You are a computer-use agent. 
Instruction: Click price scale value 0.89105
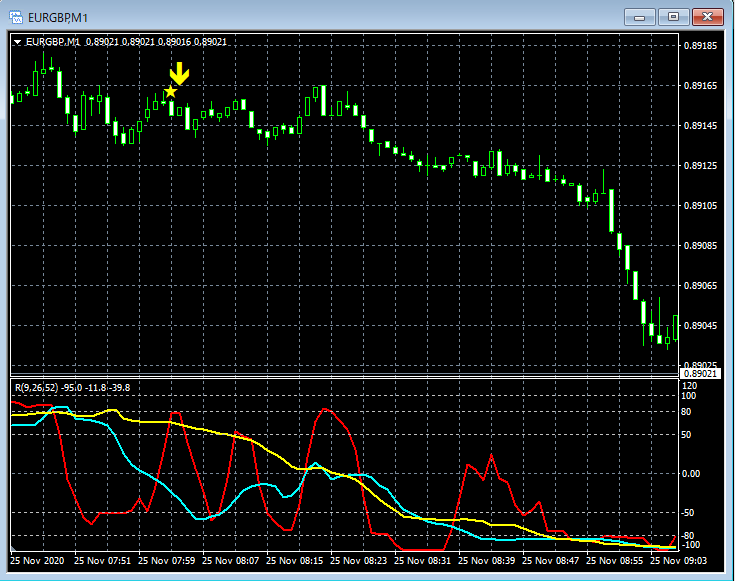pyautogui.click(x=700, y=206)
